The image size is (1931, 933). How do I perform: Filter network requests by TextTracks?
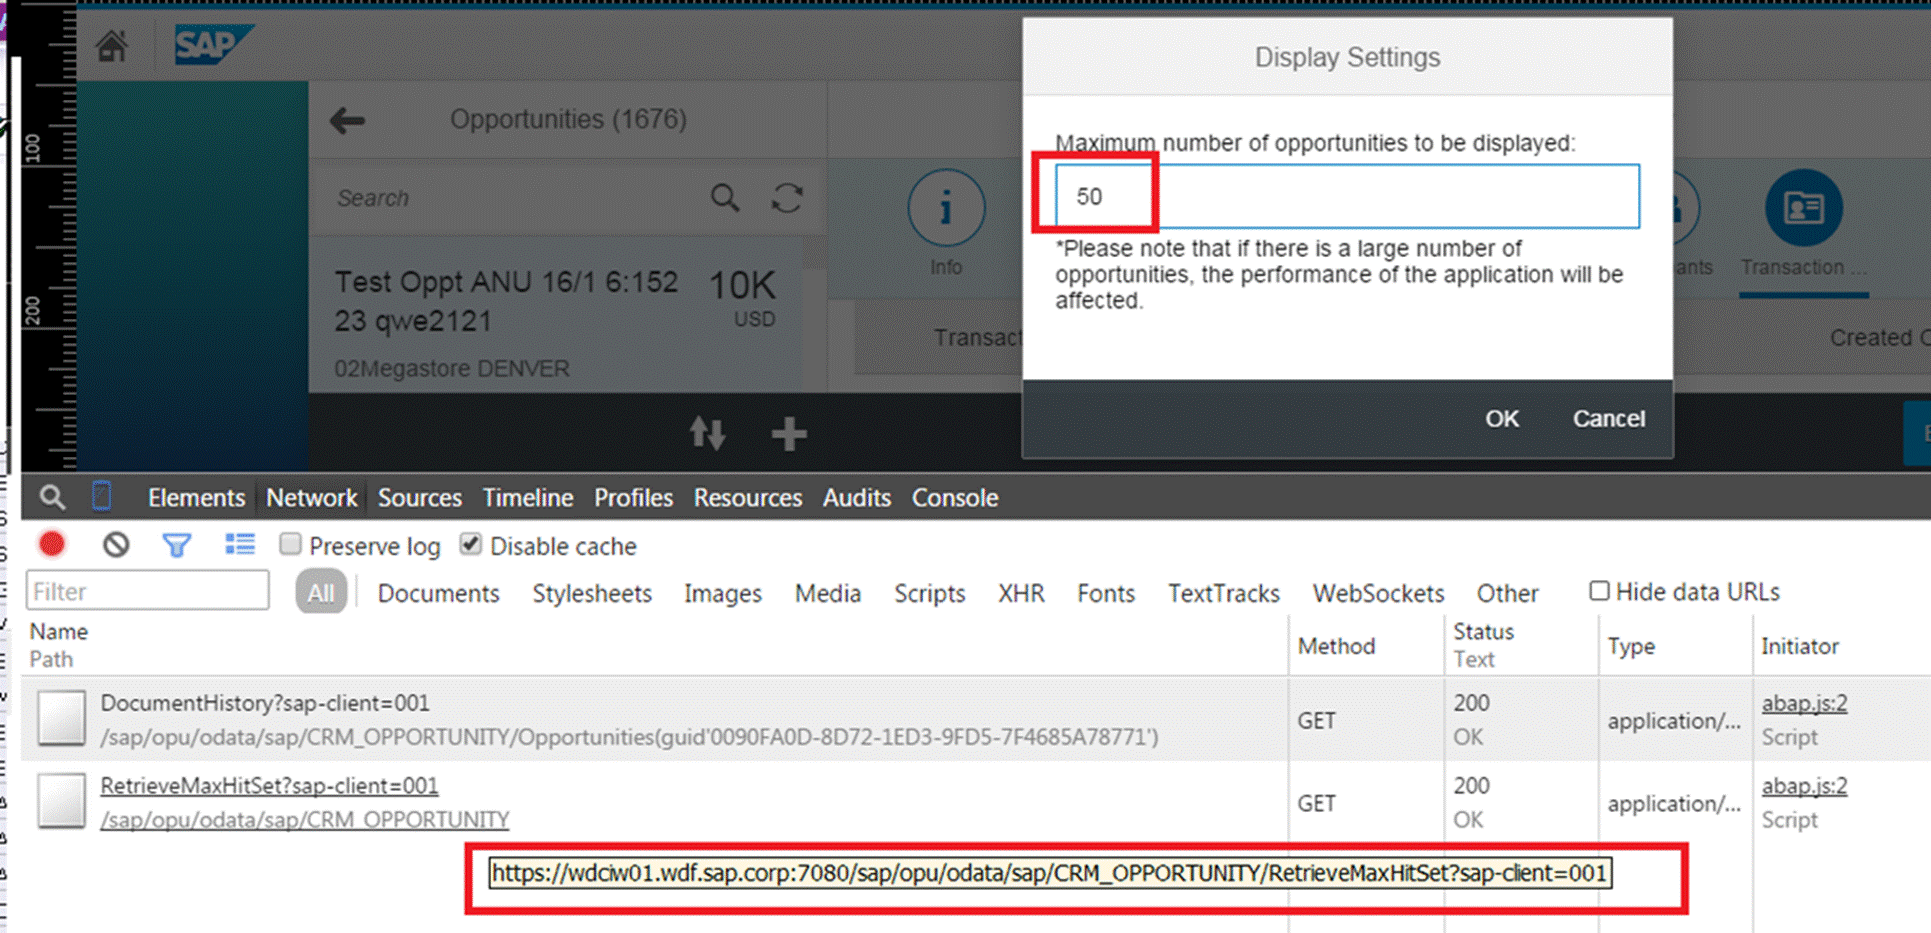(1224, 593)
